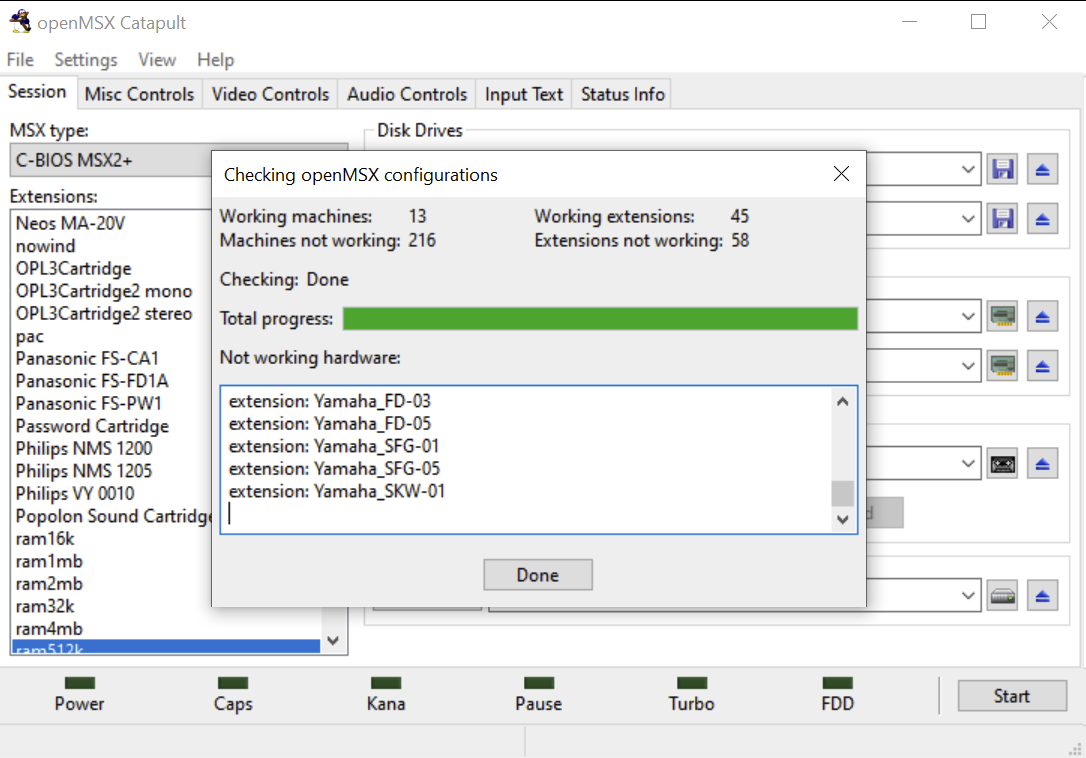Click the down arrow of the hardware list scrollbar
This screenshot has width=1086, height=758.
842,519
